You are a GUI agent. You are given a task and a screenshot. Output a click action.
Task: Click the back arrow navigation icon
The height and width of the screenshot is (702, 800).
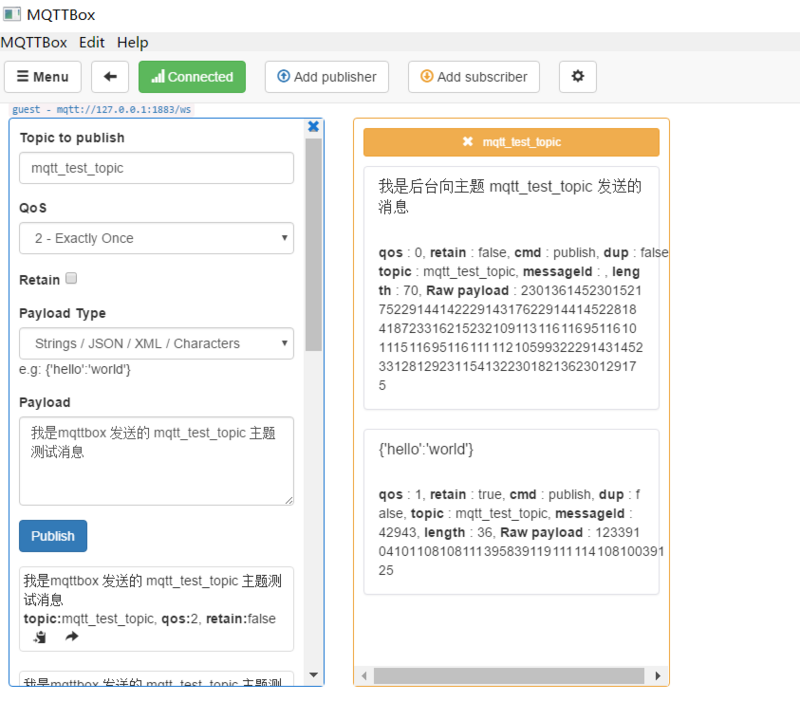coord(109,76)
